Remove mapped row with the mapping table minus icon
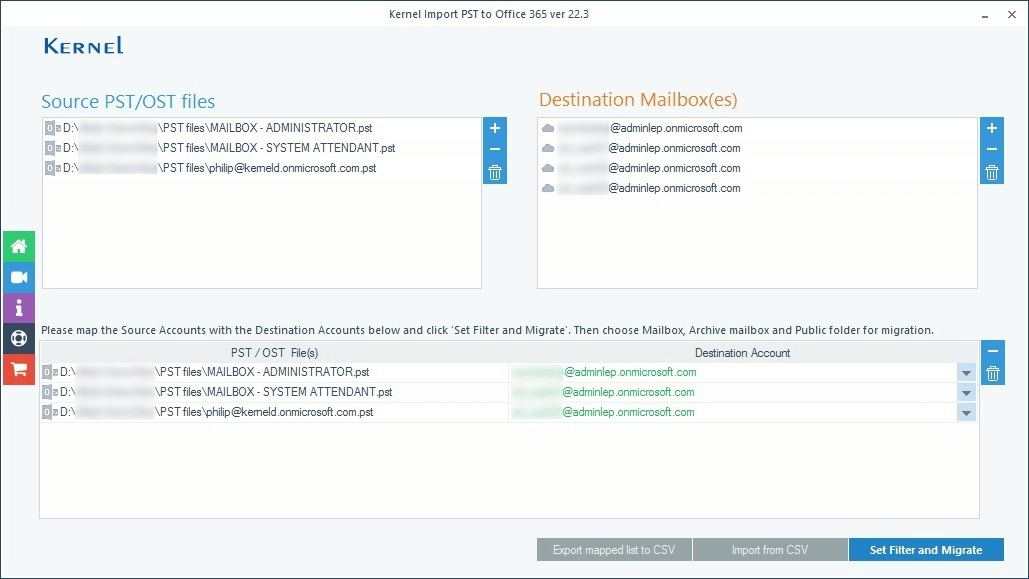This screenshot has width=1029, height=579. [x=992, y=351]
